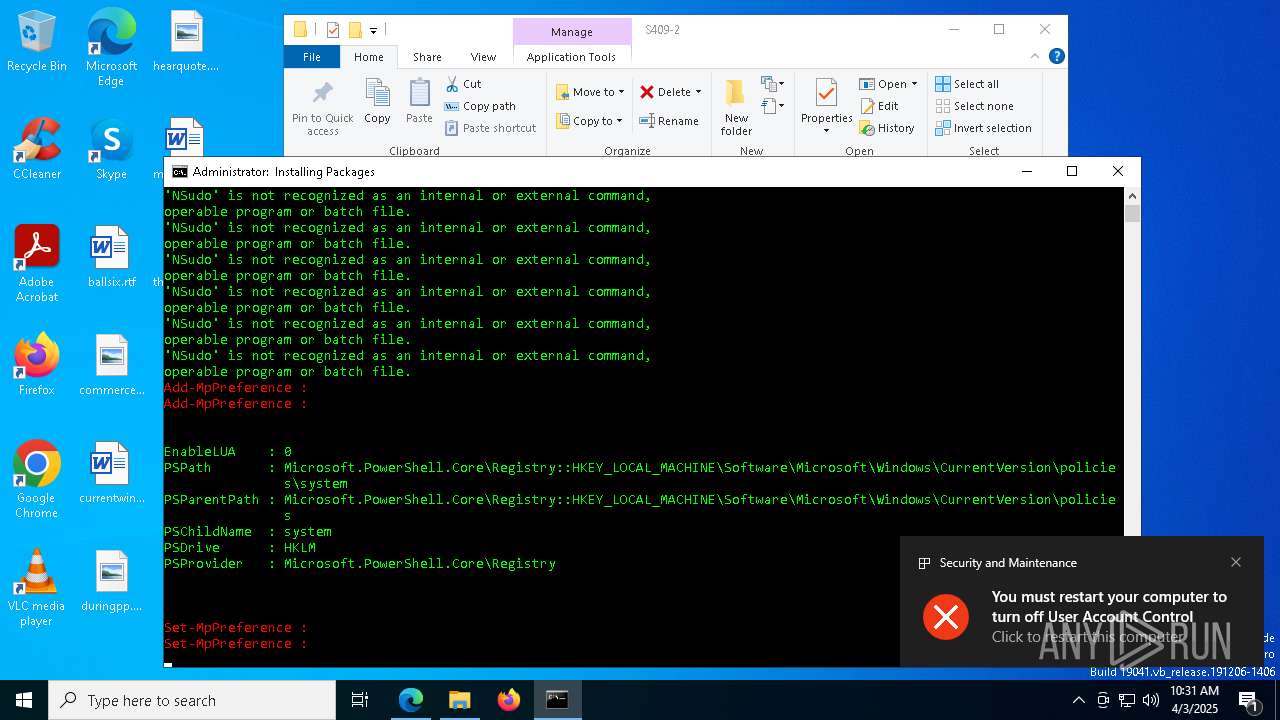This screenshot has height=720, width=1280.
Task: Create a New folder from ribbon
Action: (736, 108)
